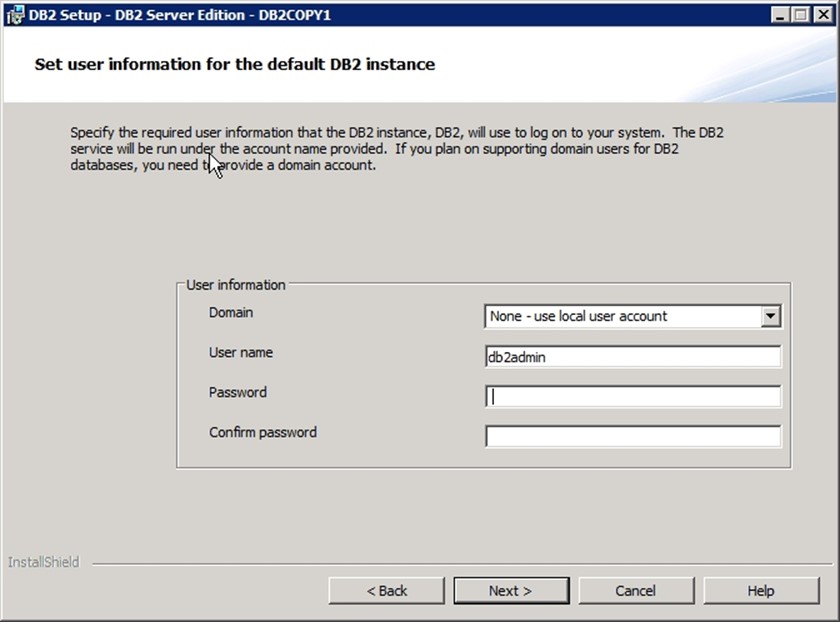Click the Password label text
Viewport: 840px width, 622px height.
237,393
